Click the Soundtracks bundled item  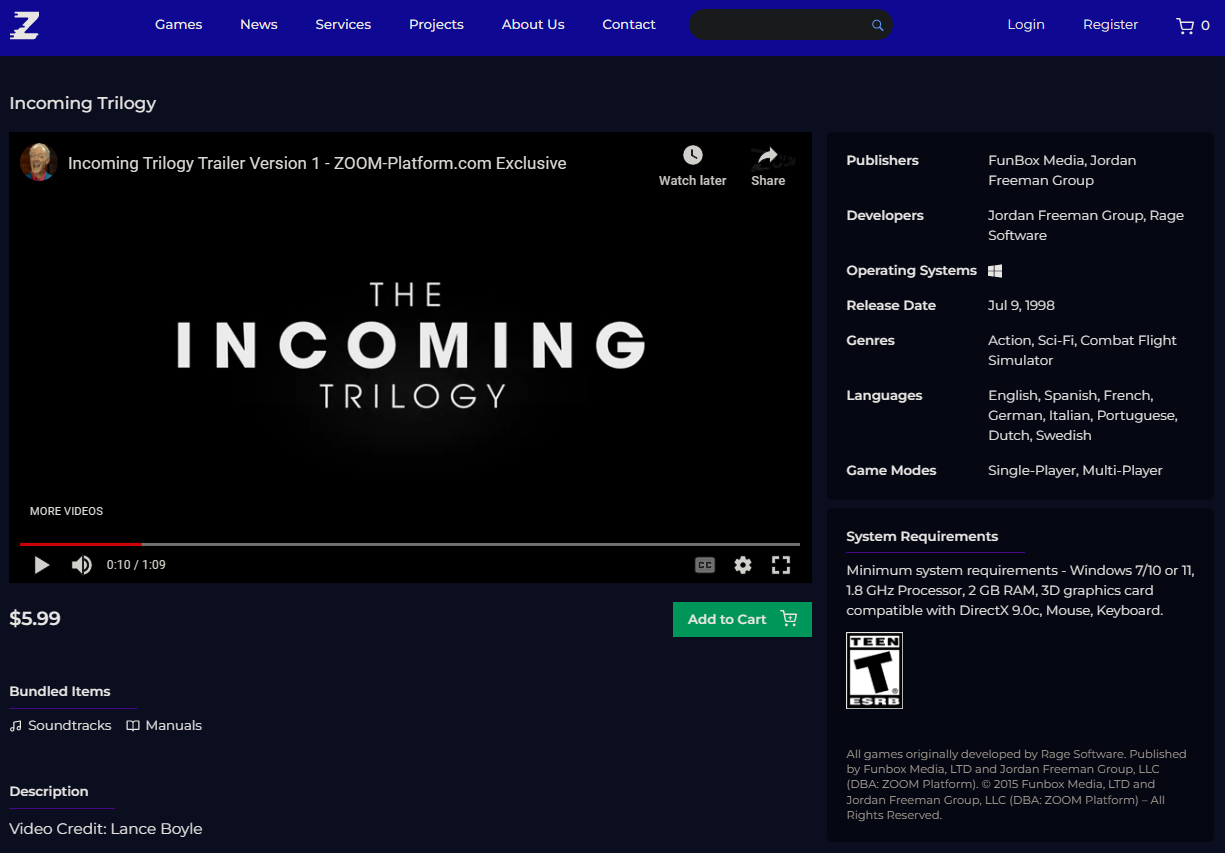[60, 726]
